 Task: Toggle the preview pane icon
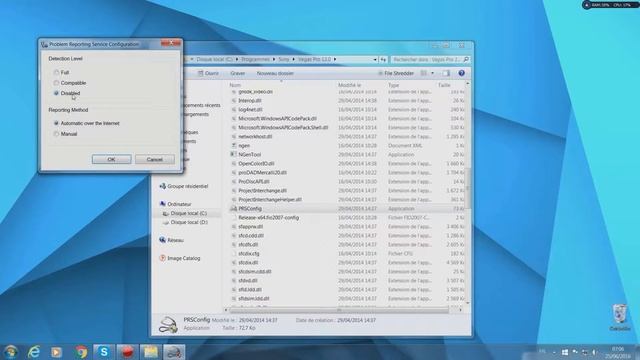pyautogui.click(x=446, y=73)
